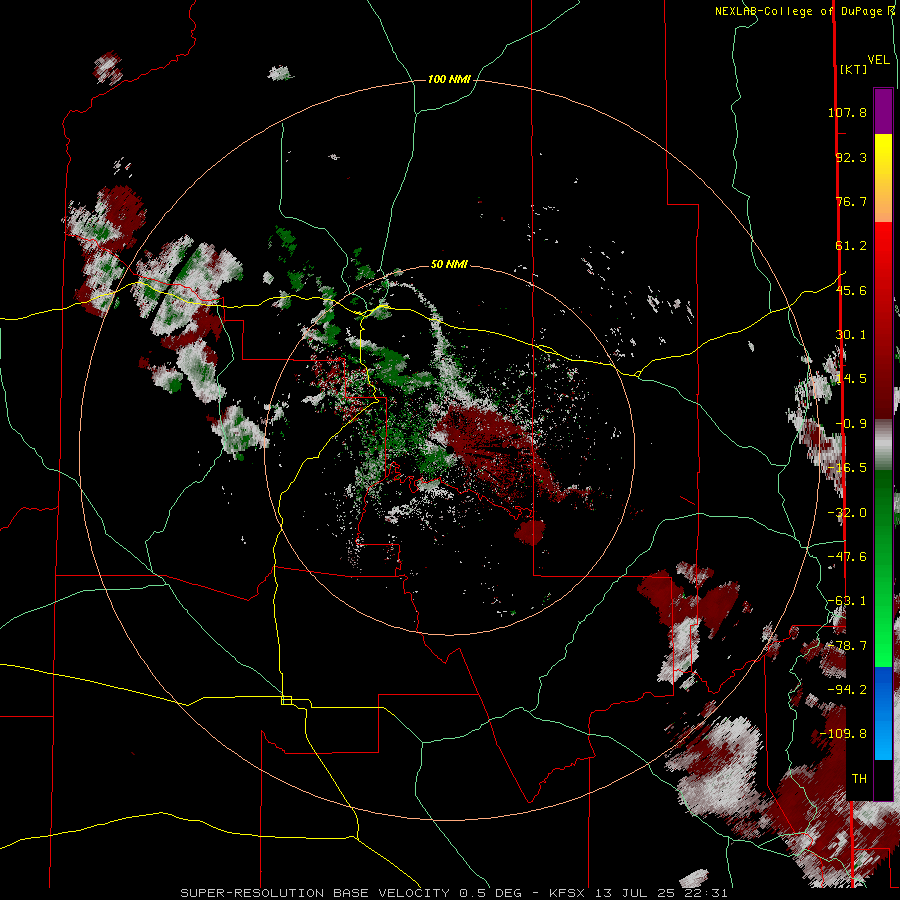This screenshot has width=900, height=900.
Task: Click the 30.1 velocity scale value
Action: [851, 335]
